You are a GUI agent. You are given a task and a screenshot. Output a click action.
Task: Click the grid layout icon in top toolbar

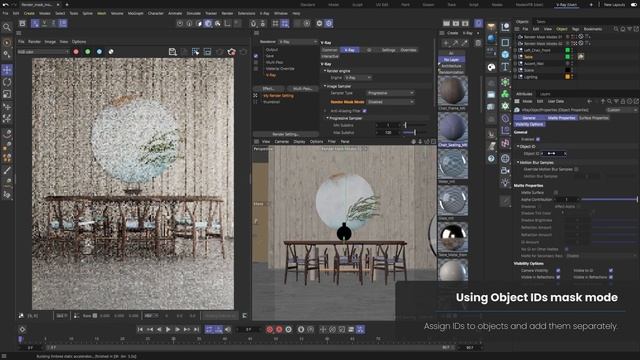[x=276, y=24]
